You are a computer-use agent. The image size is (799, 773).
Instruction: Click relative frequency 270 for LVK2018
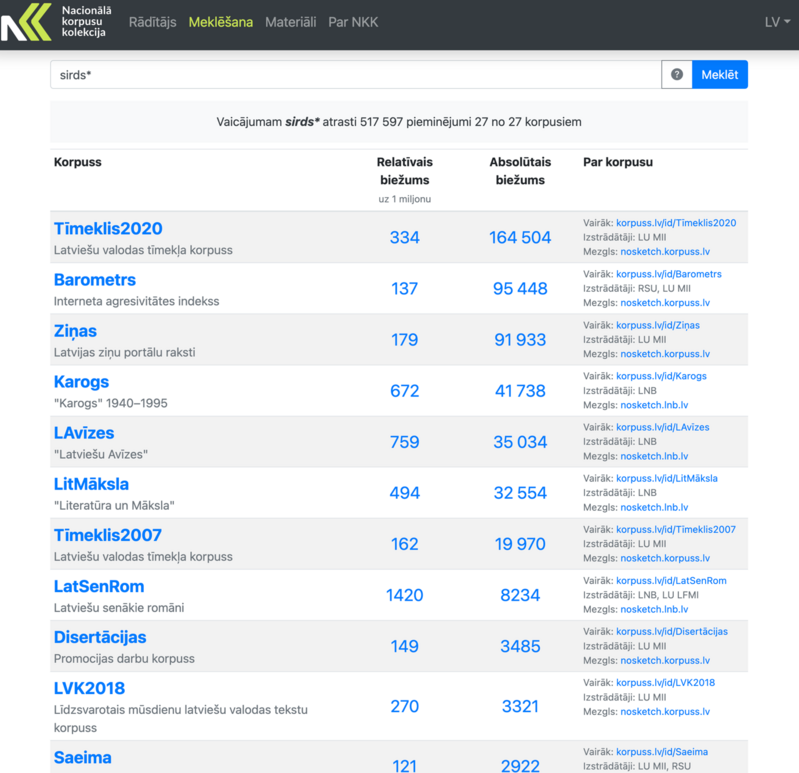tap(405, 706)
